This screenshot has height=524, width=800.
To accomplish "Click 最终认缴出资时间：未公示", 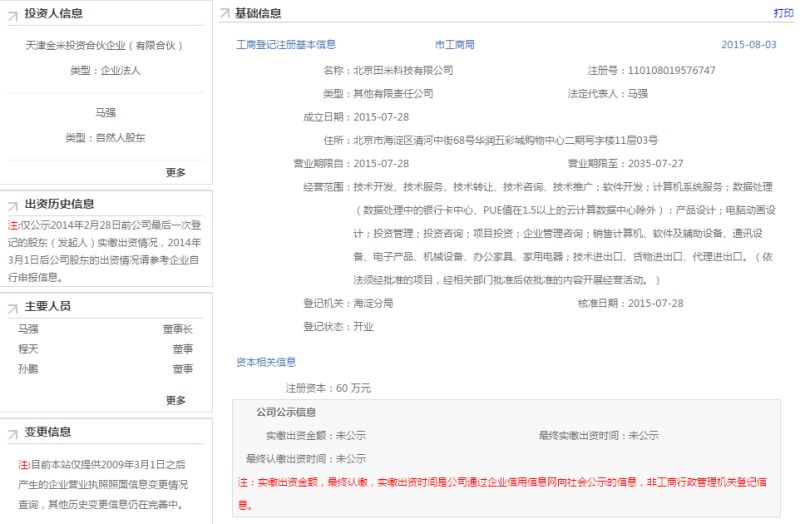I will [x=306, y=459].
